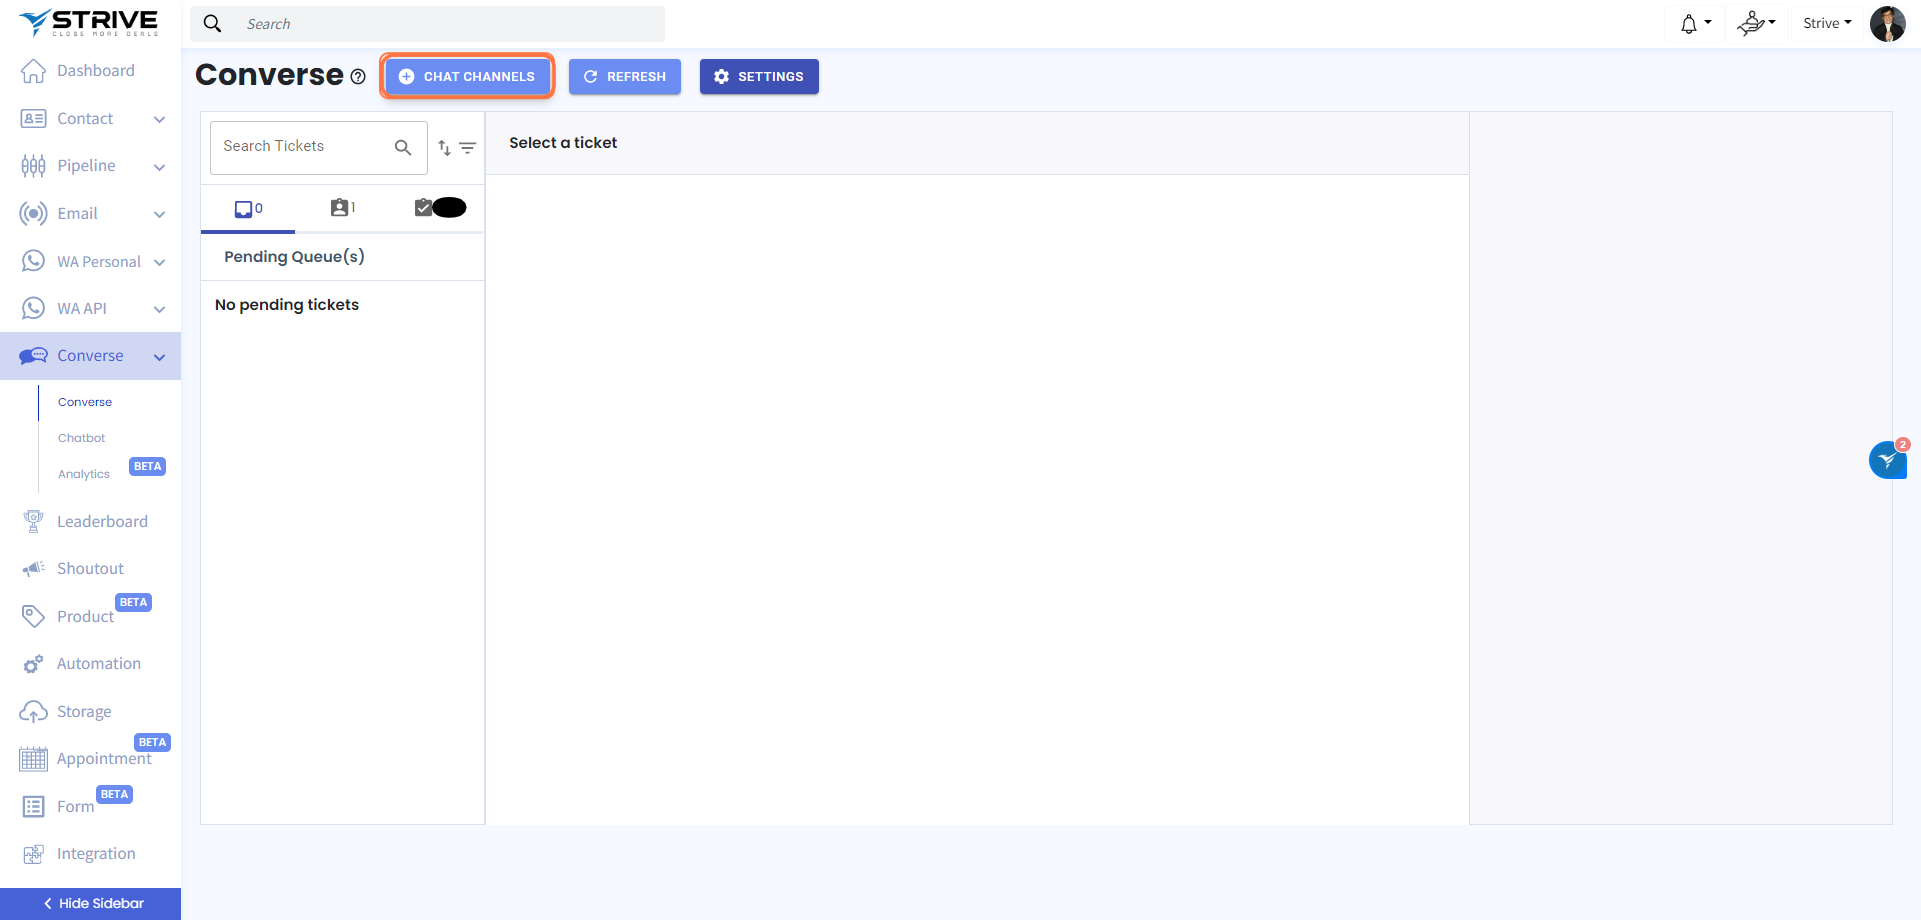Viewport: 1921px width, 920px height.
Task: Open the Strive account dropdown
Action: [x=1826, y=23]
